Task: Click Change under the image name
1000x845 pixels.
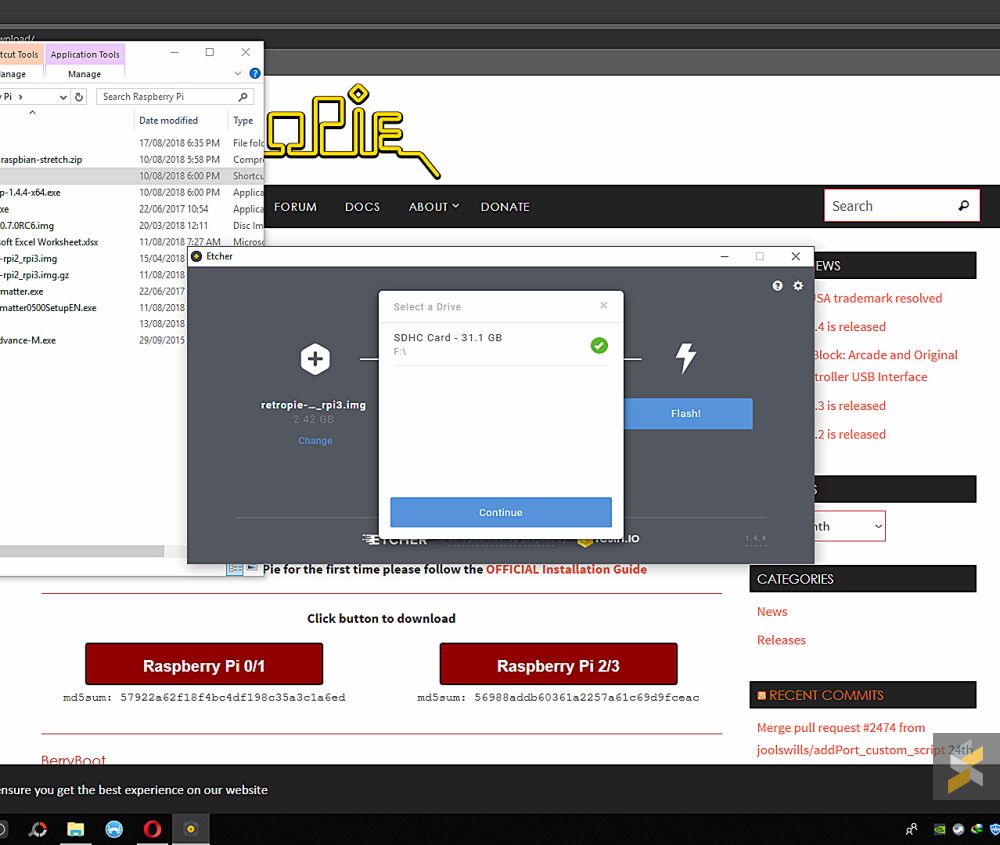Action: coord(315,441)
